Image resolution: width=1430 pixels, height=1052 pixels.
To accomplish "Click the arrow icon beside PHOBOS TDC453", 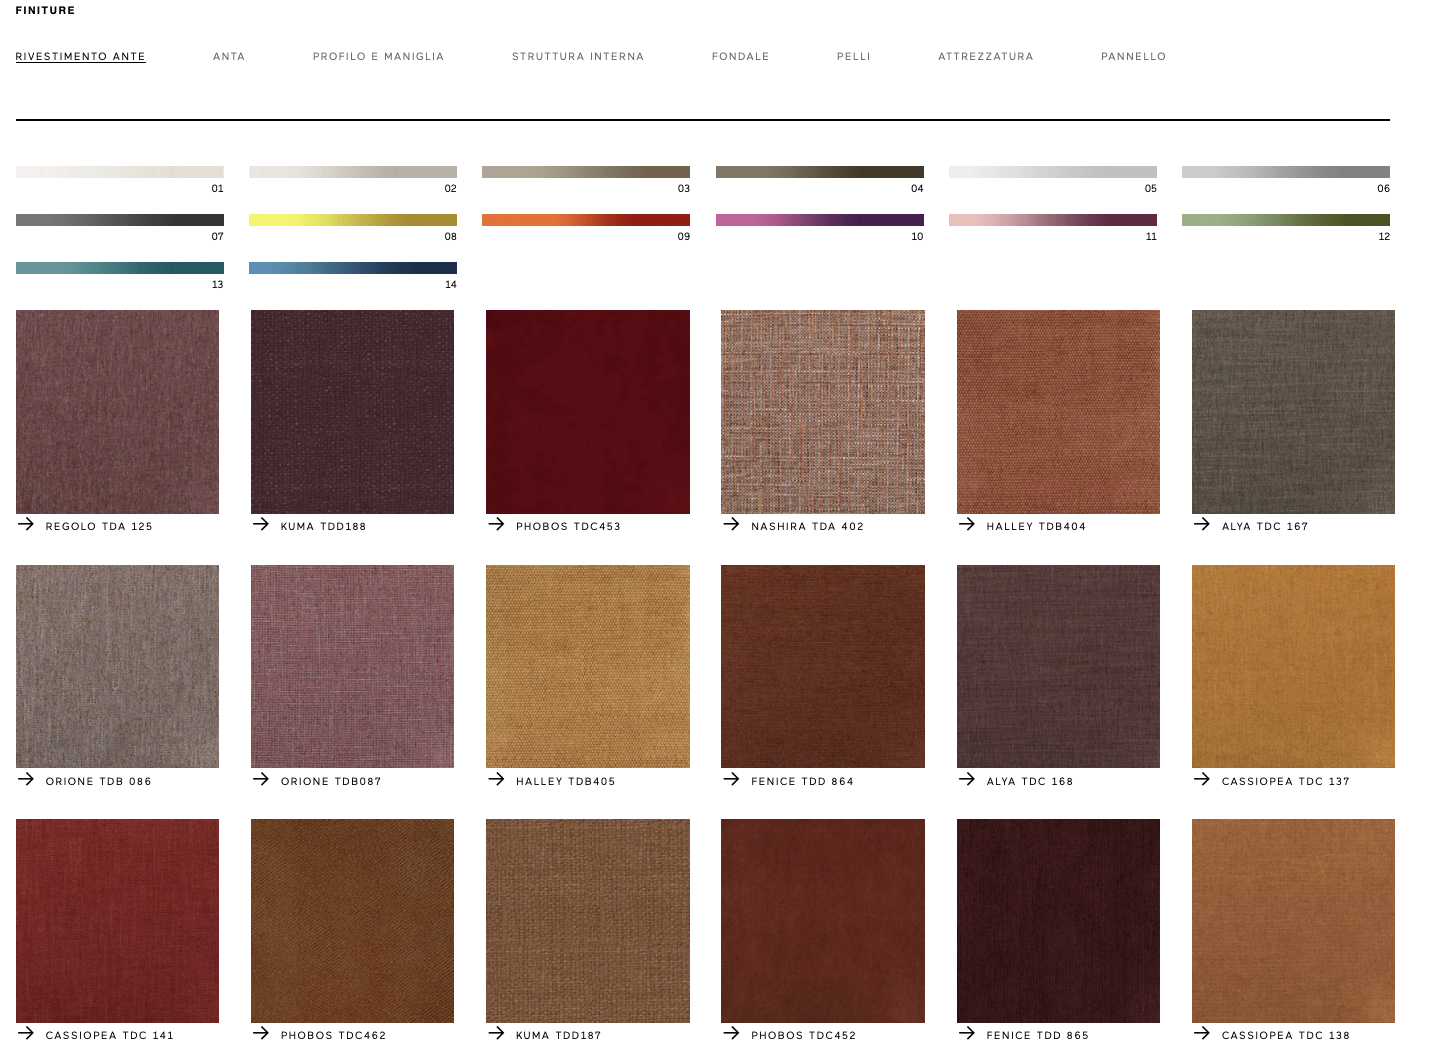I will (496, 524).
